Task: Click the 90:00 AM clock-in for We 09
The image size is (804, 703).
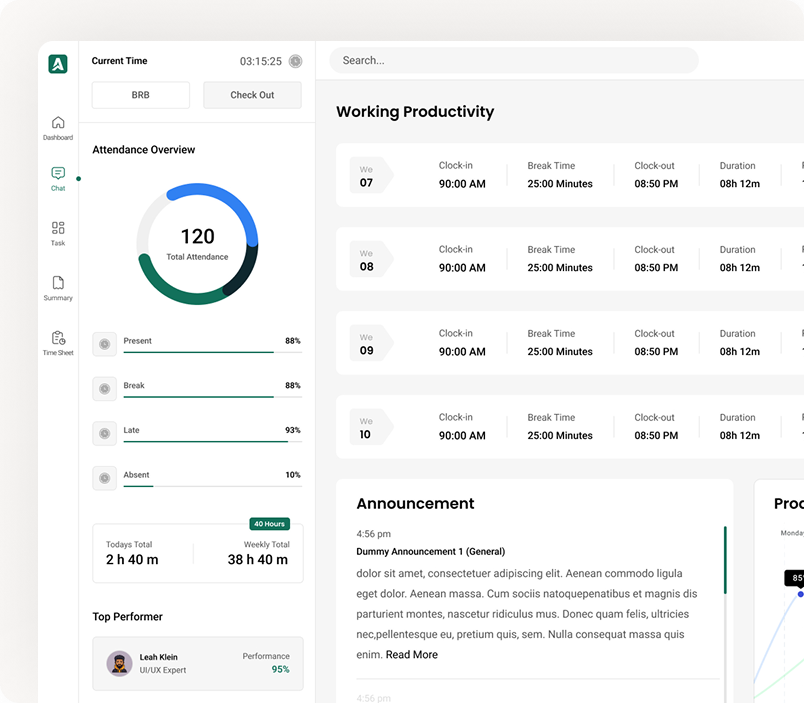Action: [462, 352]
